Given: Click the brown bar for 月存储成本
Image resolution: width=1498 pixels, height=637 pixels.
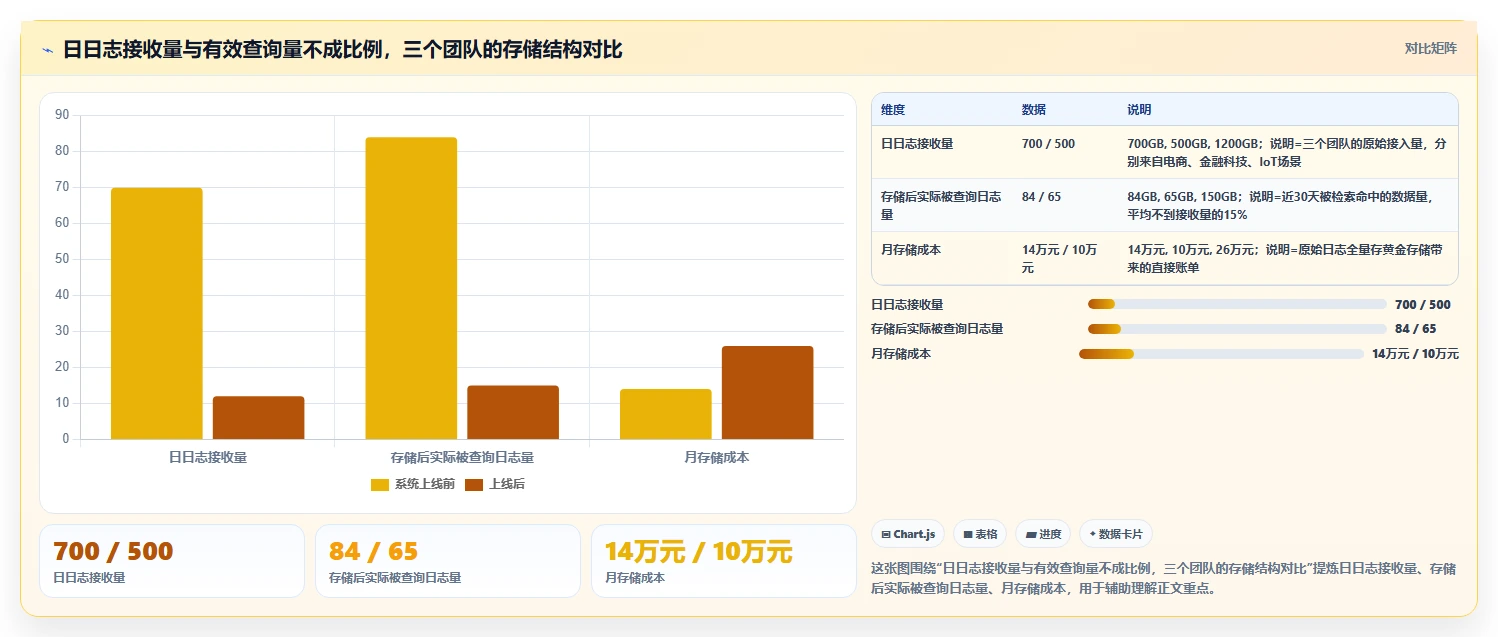Looking at the screenshot, I should 768,393.
